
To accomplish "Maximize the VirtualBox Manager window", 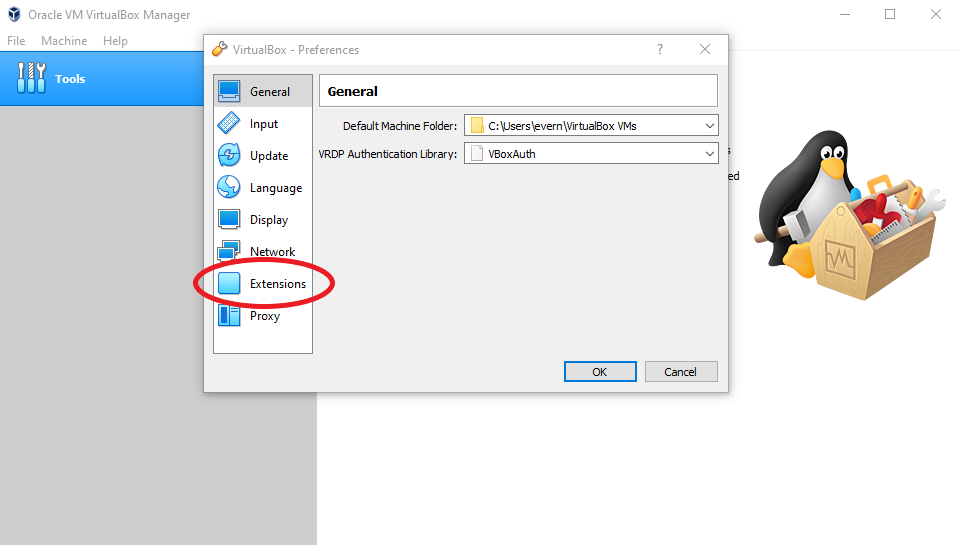I will coord(890,14).
